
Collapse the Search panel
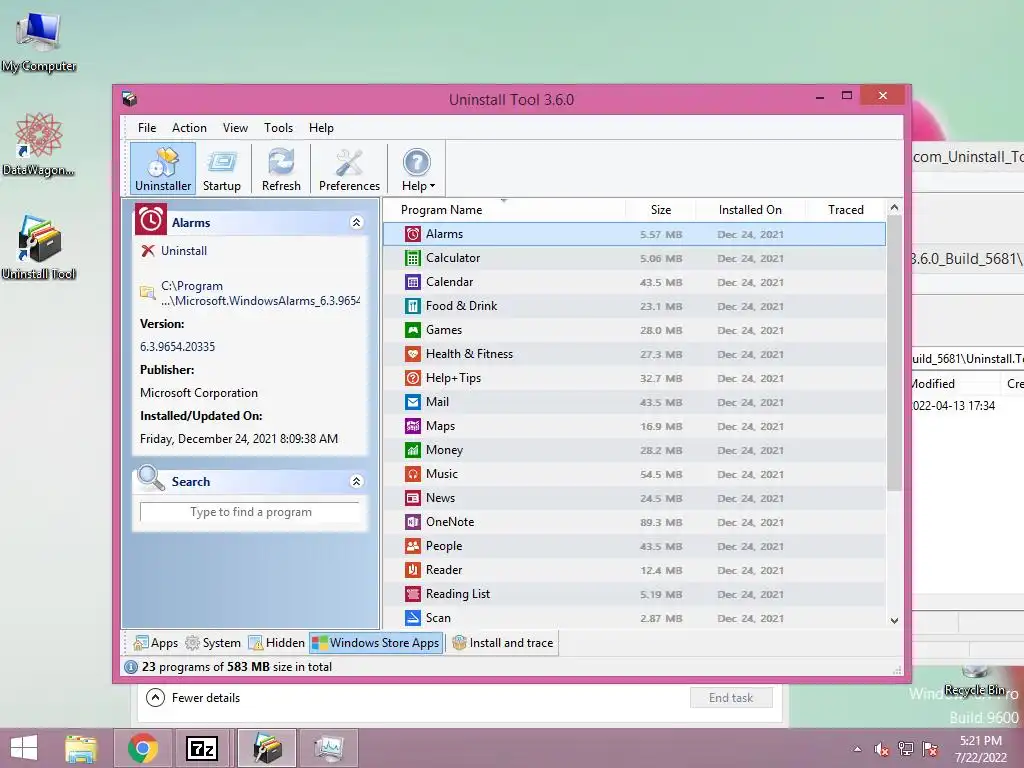click(x=357, y=481)
